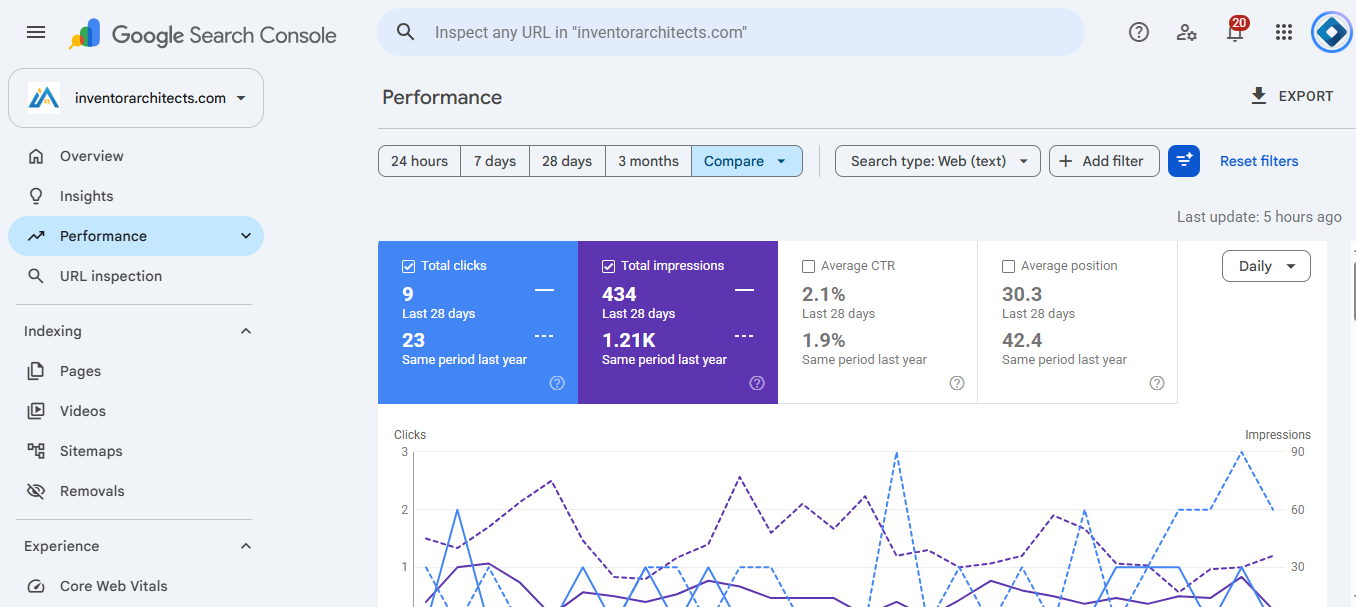Uncheck the Total clicks checkbox
Viewport: 1356px width, 607px height.
(408, 266)
